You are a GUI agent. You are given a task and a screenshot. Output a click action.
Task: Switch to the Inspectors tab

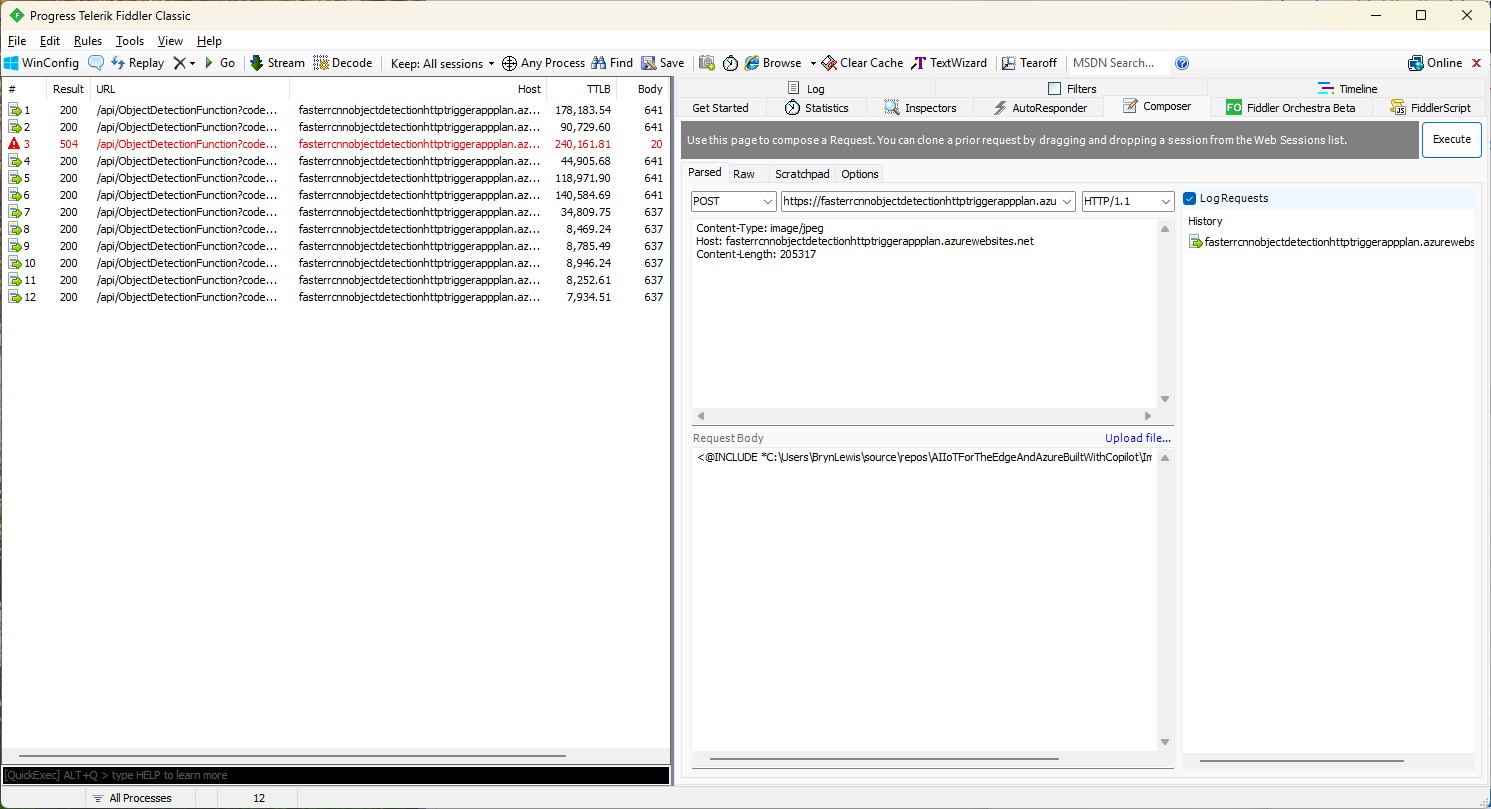(x=920, y=108)
